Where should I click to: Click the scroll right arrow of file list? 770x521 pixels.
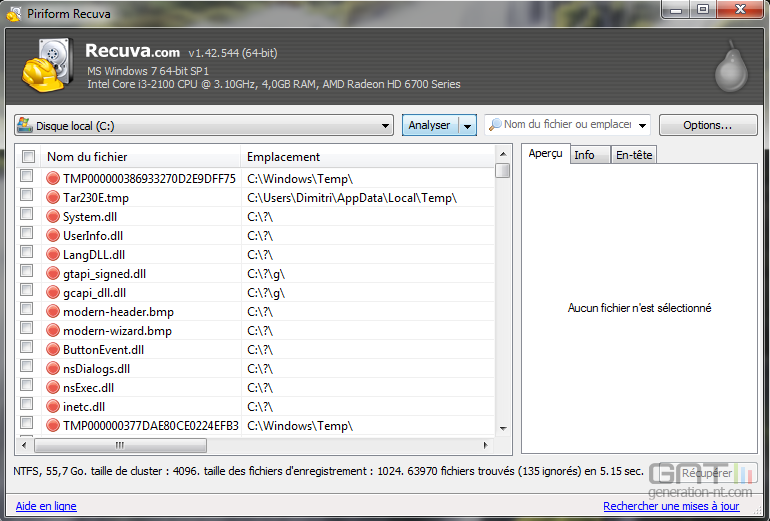pos(486,445)
